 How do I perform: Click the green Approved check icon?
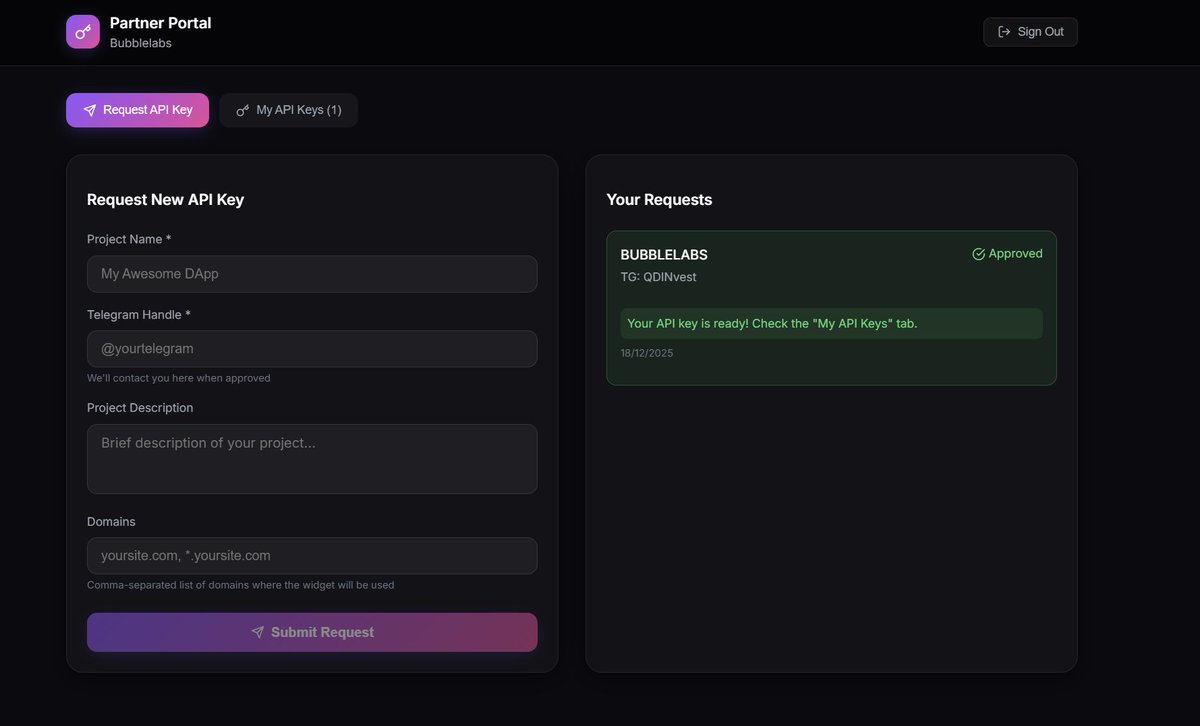[978, 254]
